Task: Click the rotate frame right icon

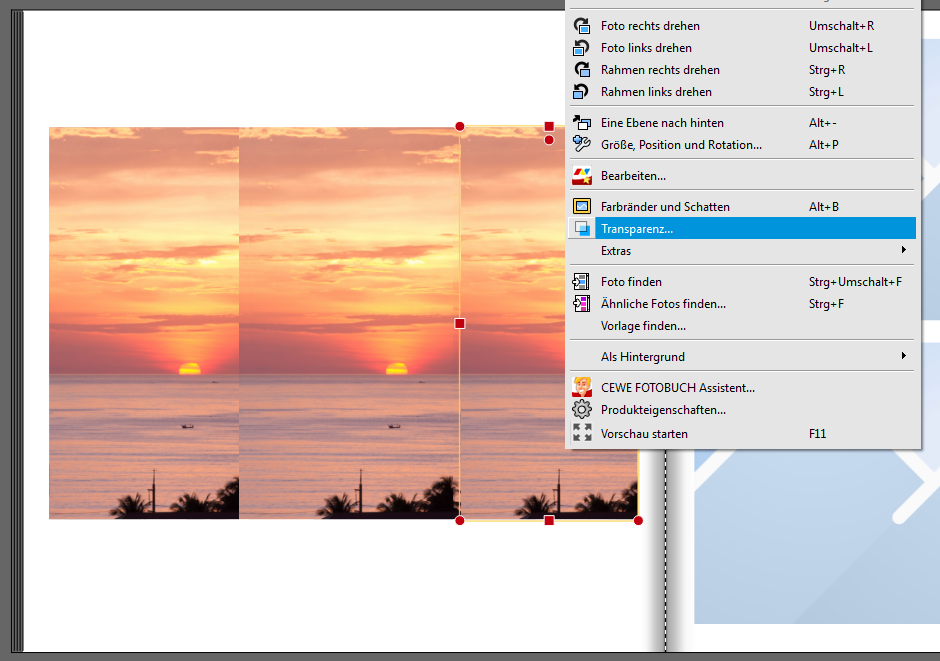Action: (x=581, y=70)
